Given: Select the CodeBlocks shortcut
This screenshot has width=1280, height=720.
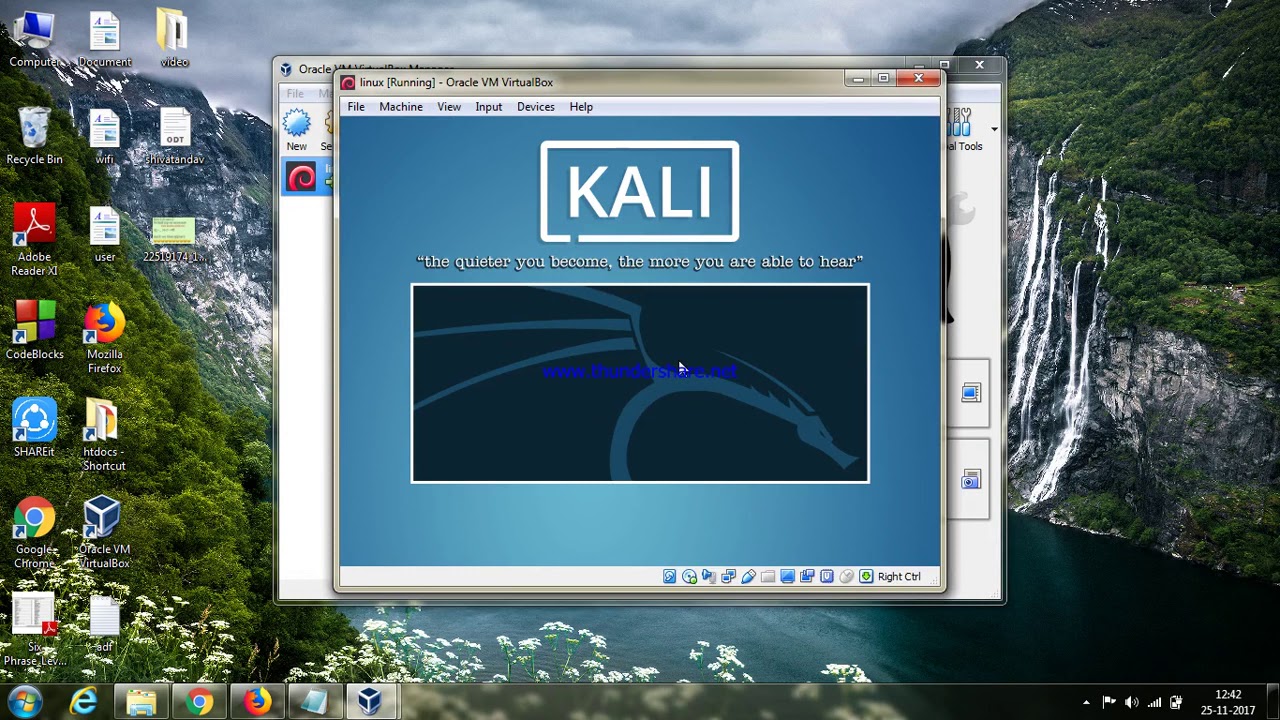Looking at the screenshot, I should 34,331.
